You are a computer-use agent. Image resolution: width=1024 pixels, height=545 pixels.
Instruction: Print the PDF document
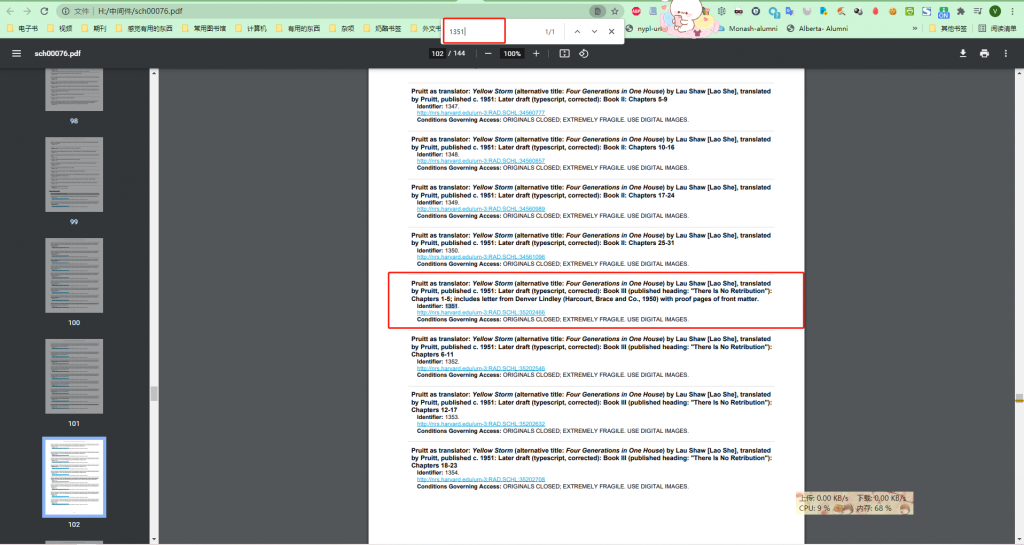click(984, 54)
